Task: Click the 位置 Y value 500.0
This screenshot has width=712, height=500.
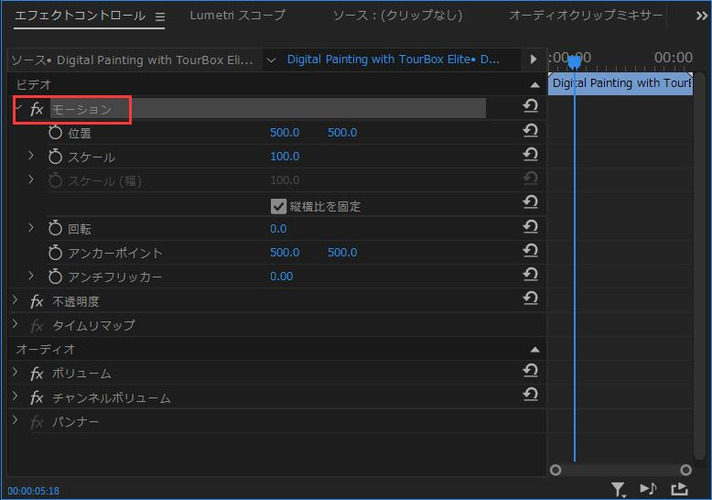Action: click(x=342, y=133)
